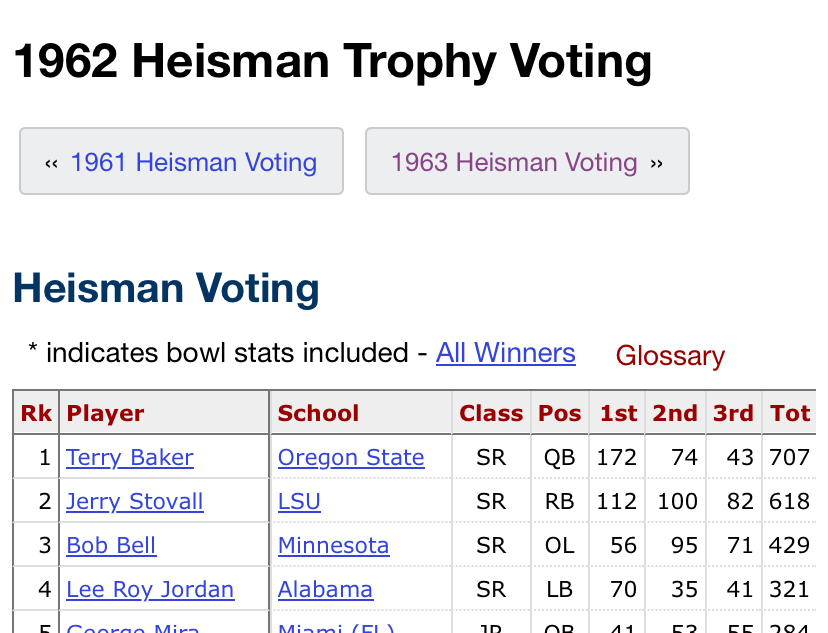
Task: Visit the LSU school link
Action: click(x=299, y=502)
